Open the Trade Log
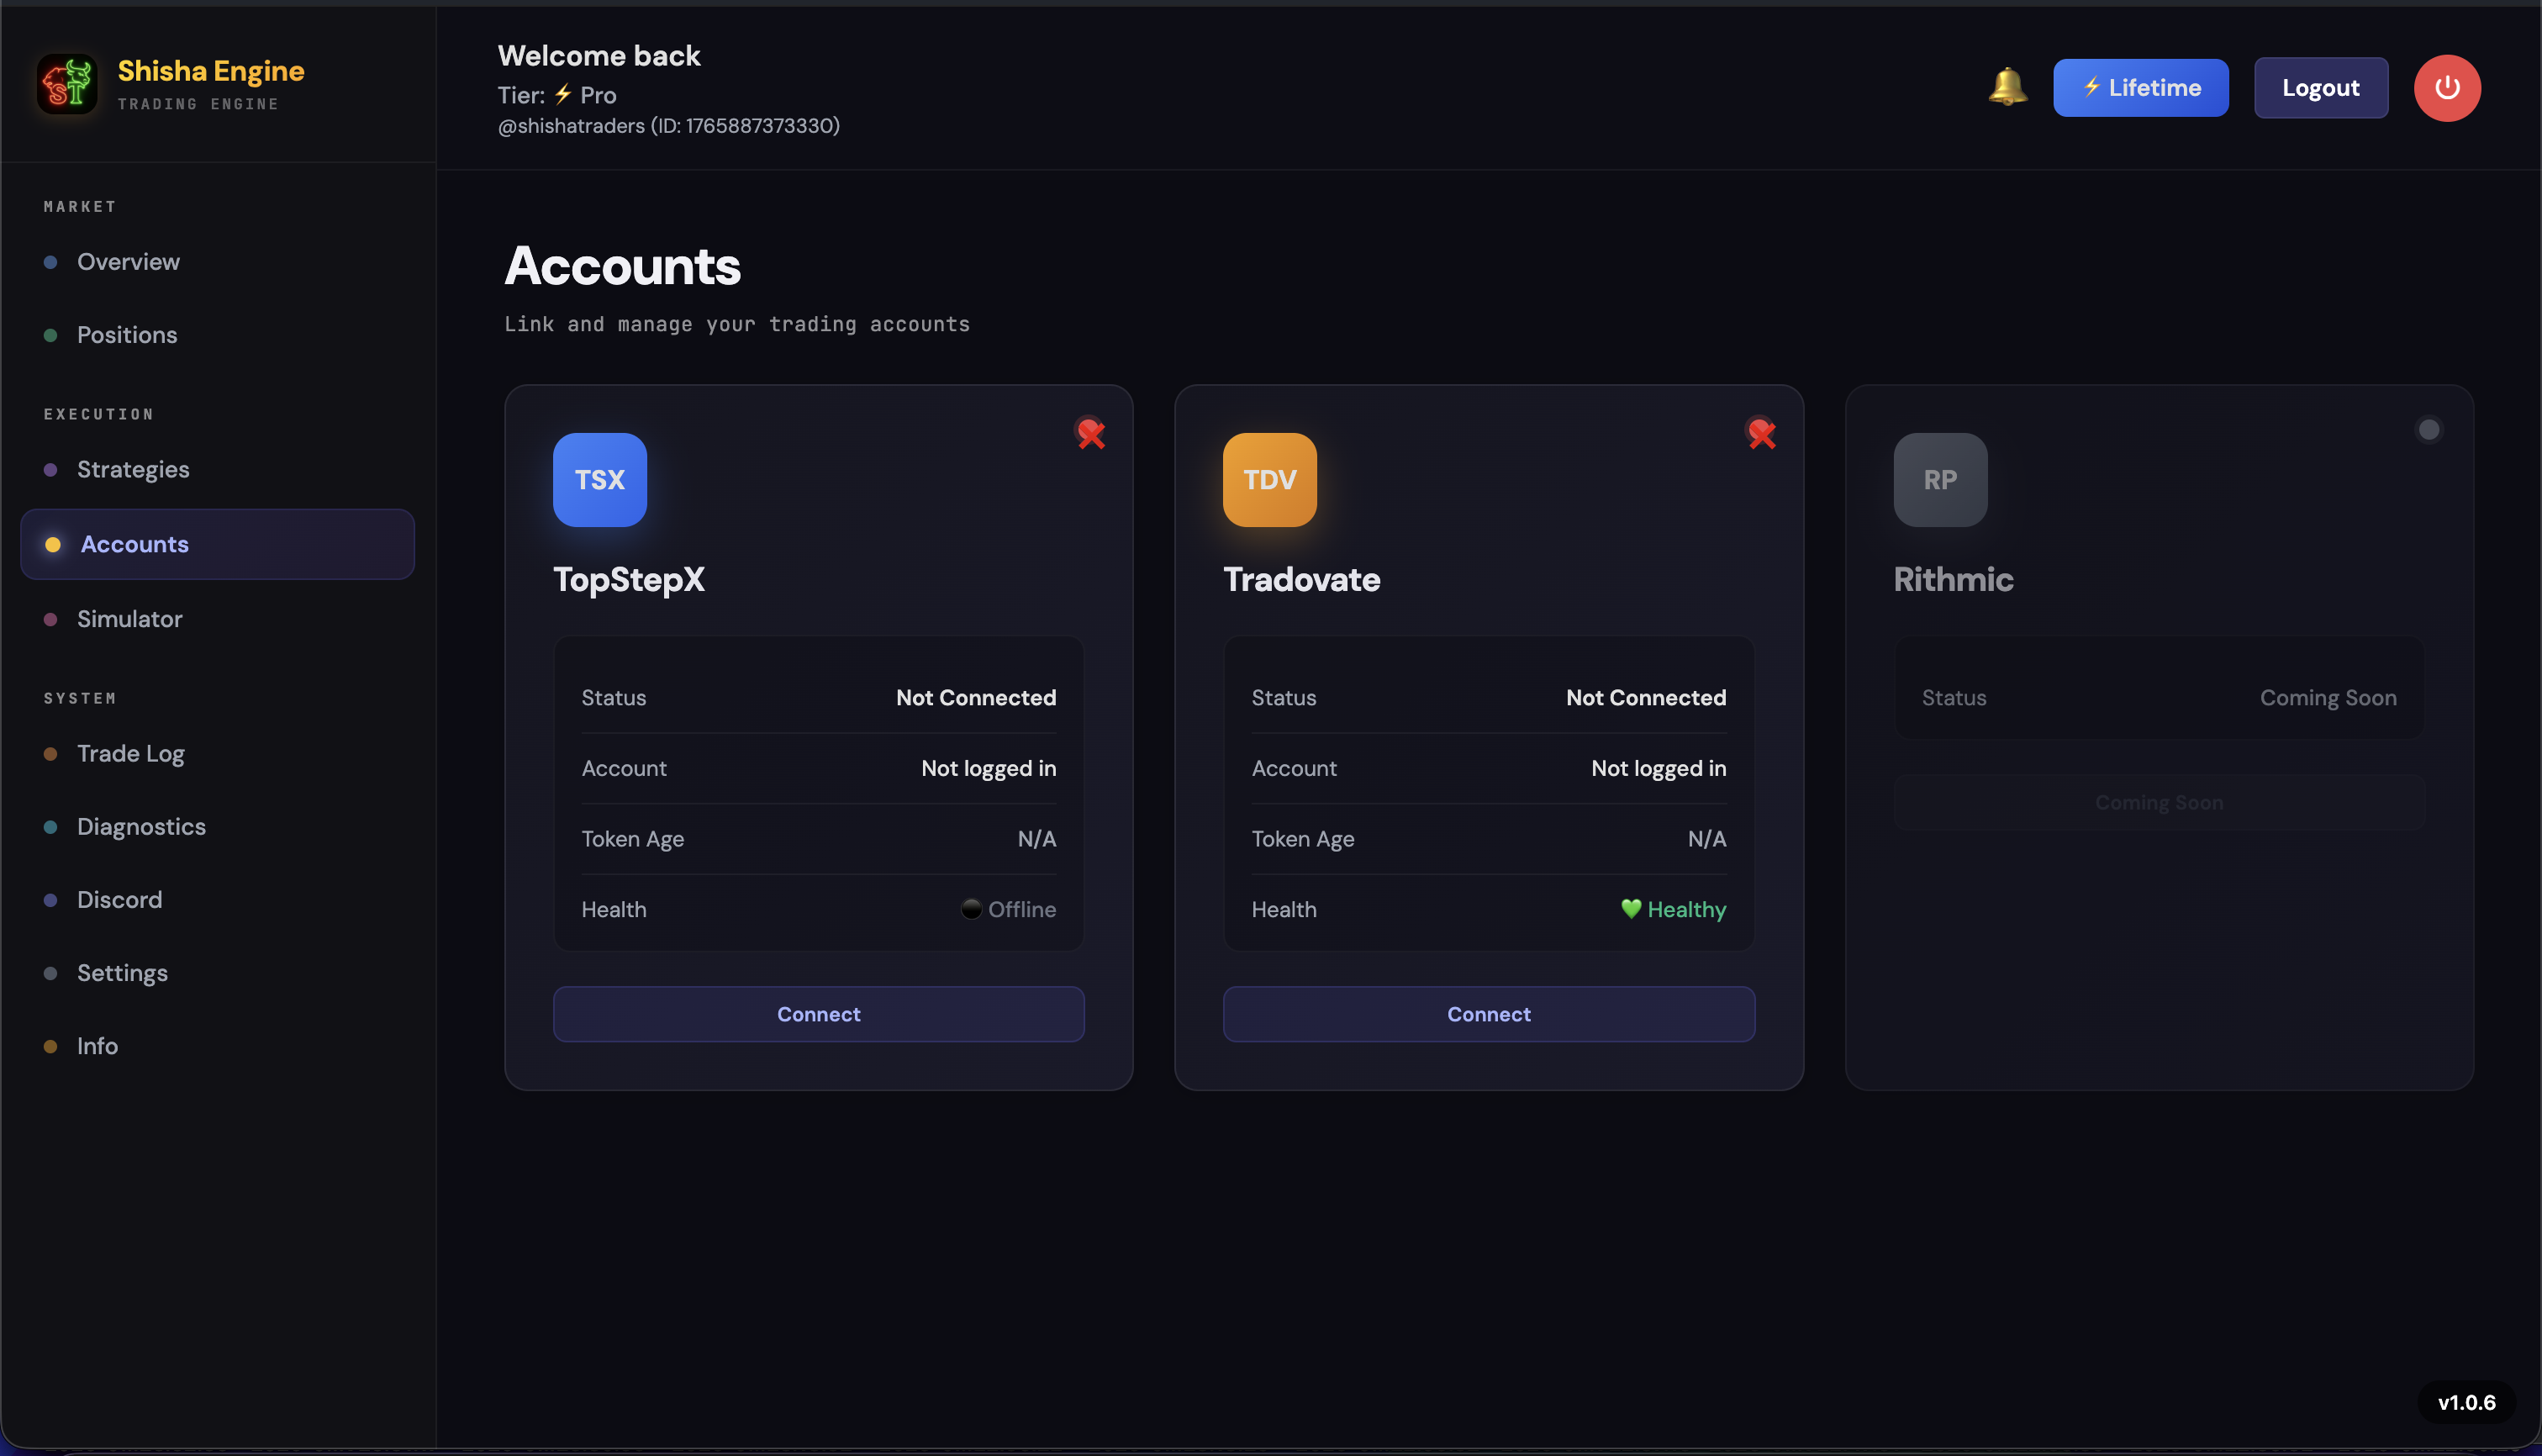Viewport: 2542px width, 1456px height. click(131, 753)
